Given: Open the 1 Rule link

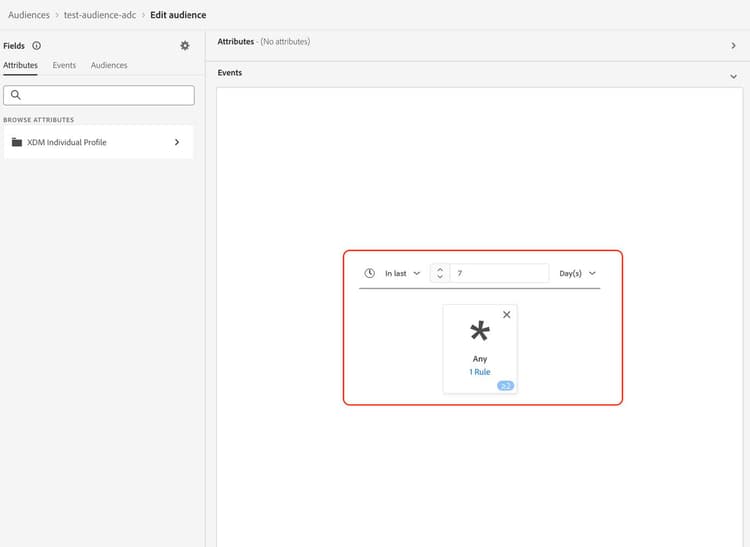Looking at the screenshot, I should [x=480, y=372].
